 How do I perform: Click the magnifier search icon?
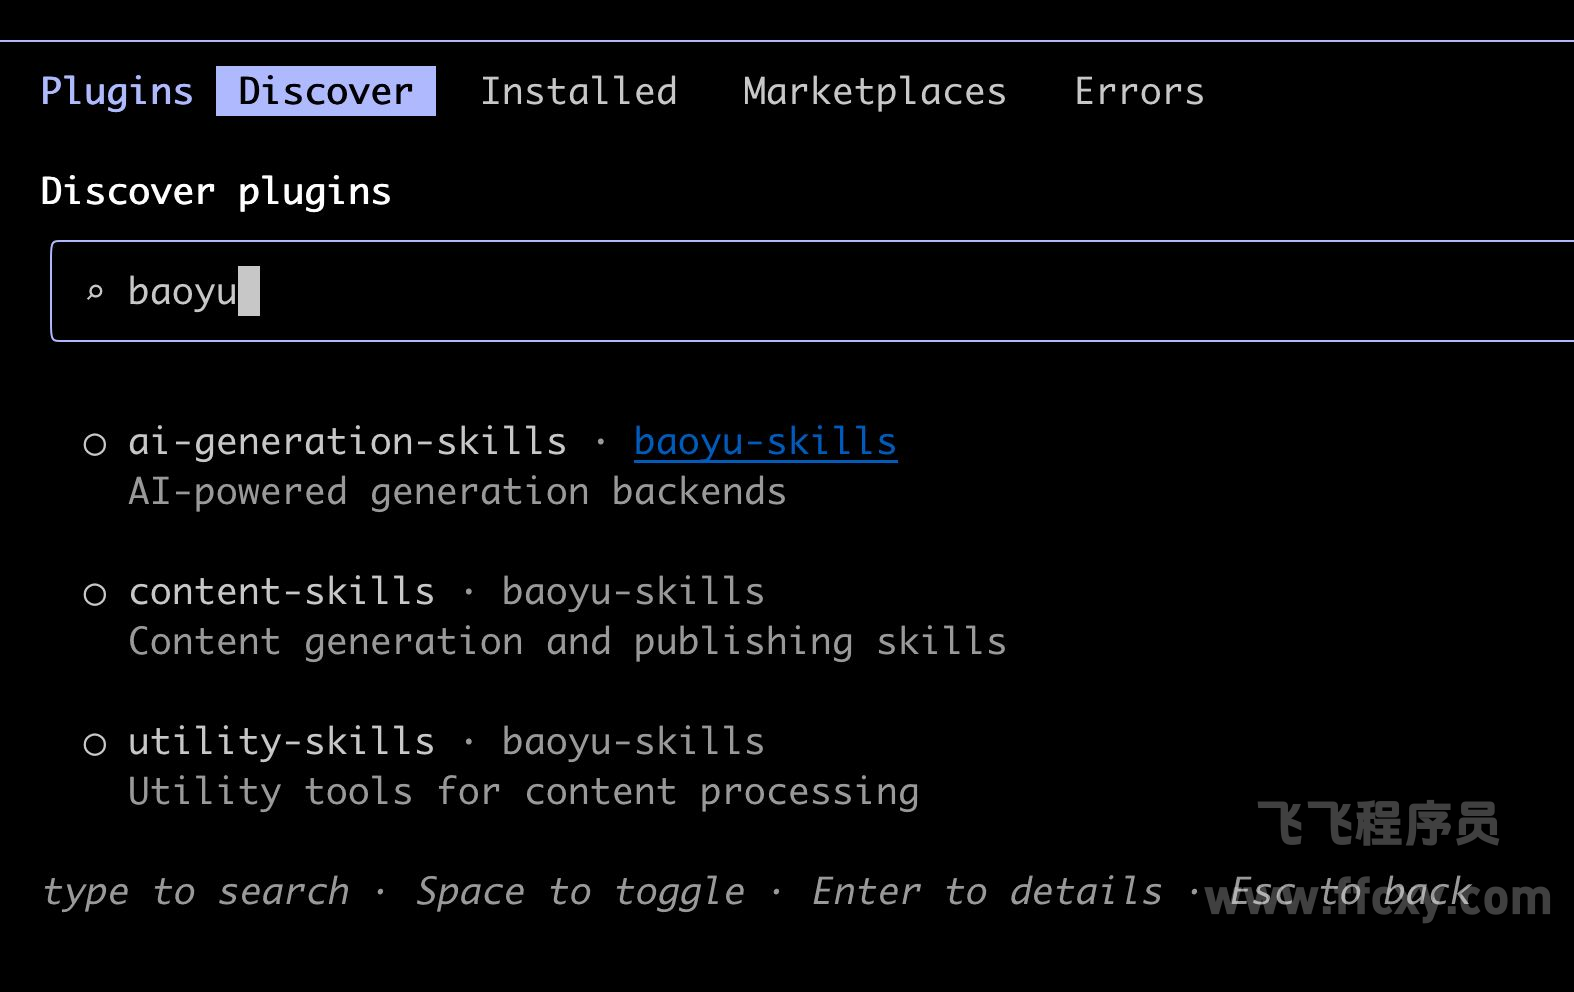click(x=95, y=292)
